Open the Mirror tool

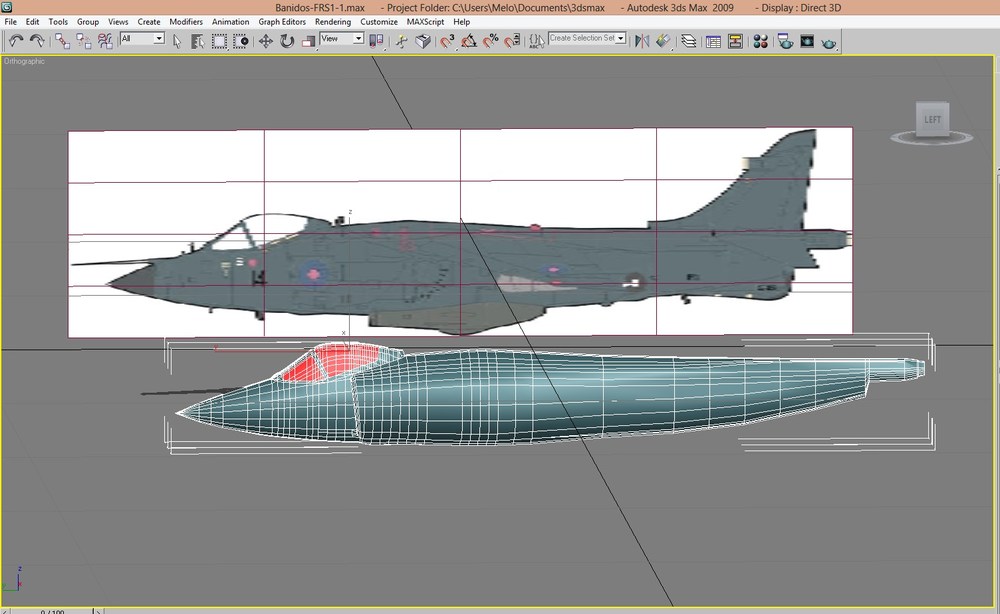pos(642,41)
